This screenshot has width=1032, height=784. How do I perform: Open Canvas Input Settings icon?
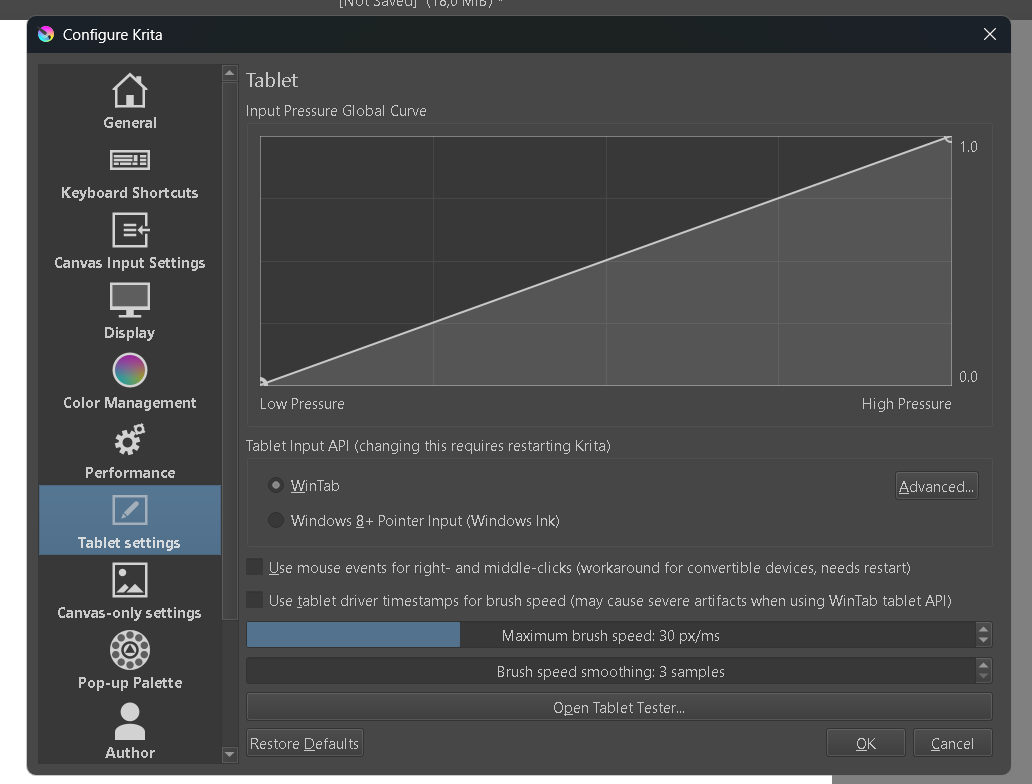[130, 230]
